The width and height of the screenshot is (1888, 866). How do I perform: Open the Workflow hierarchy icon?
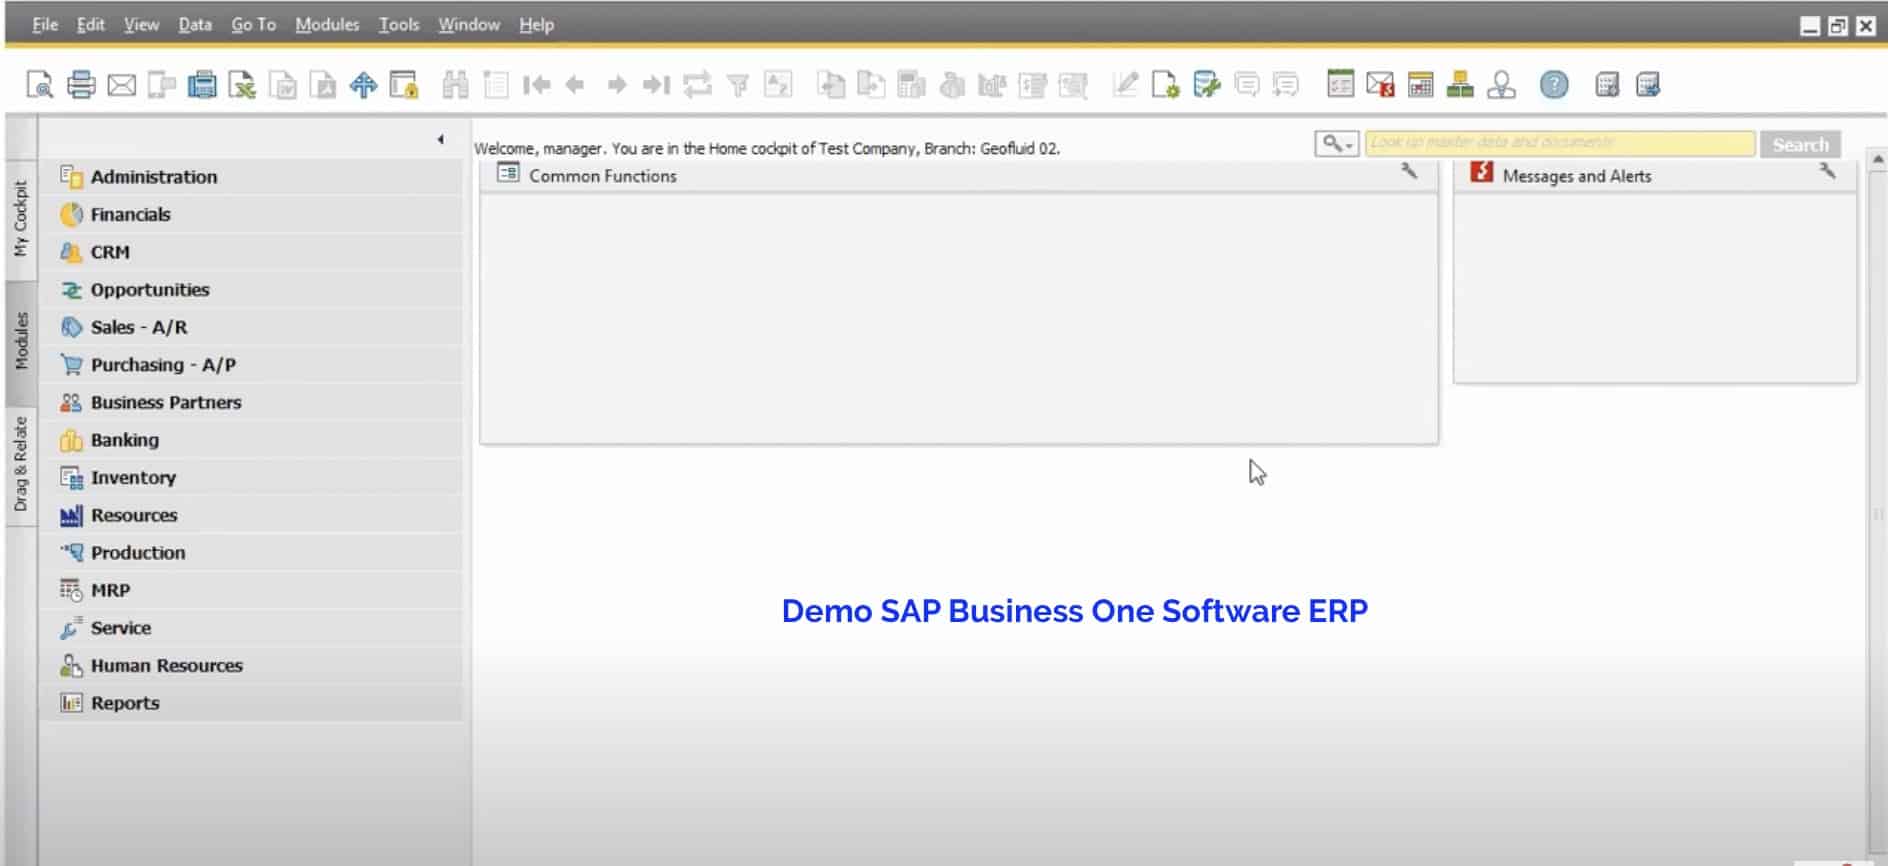(x=1460, y=85)
